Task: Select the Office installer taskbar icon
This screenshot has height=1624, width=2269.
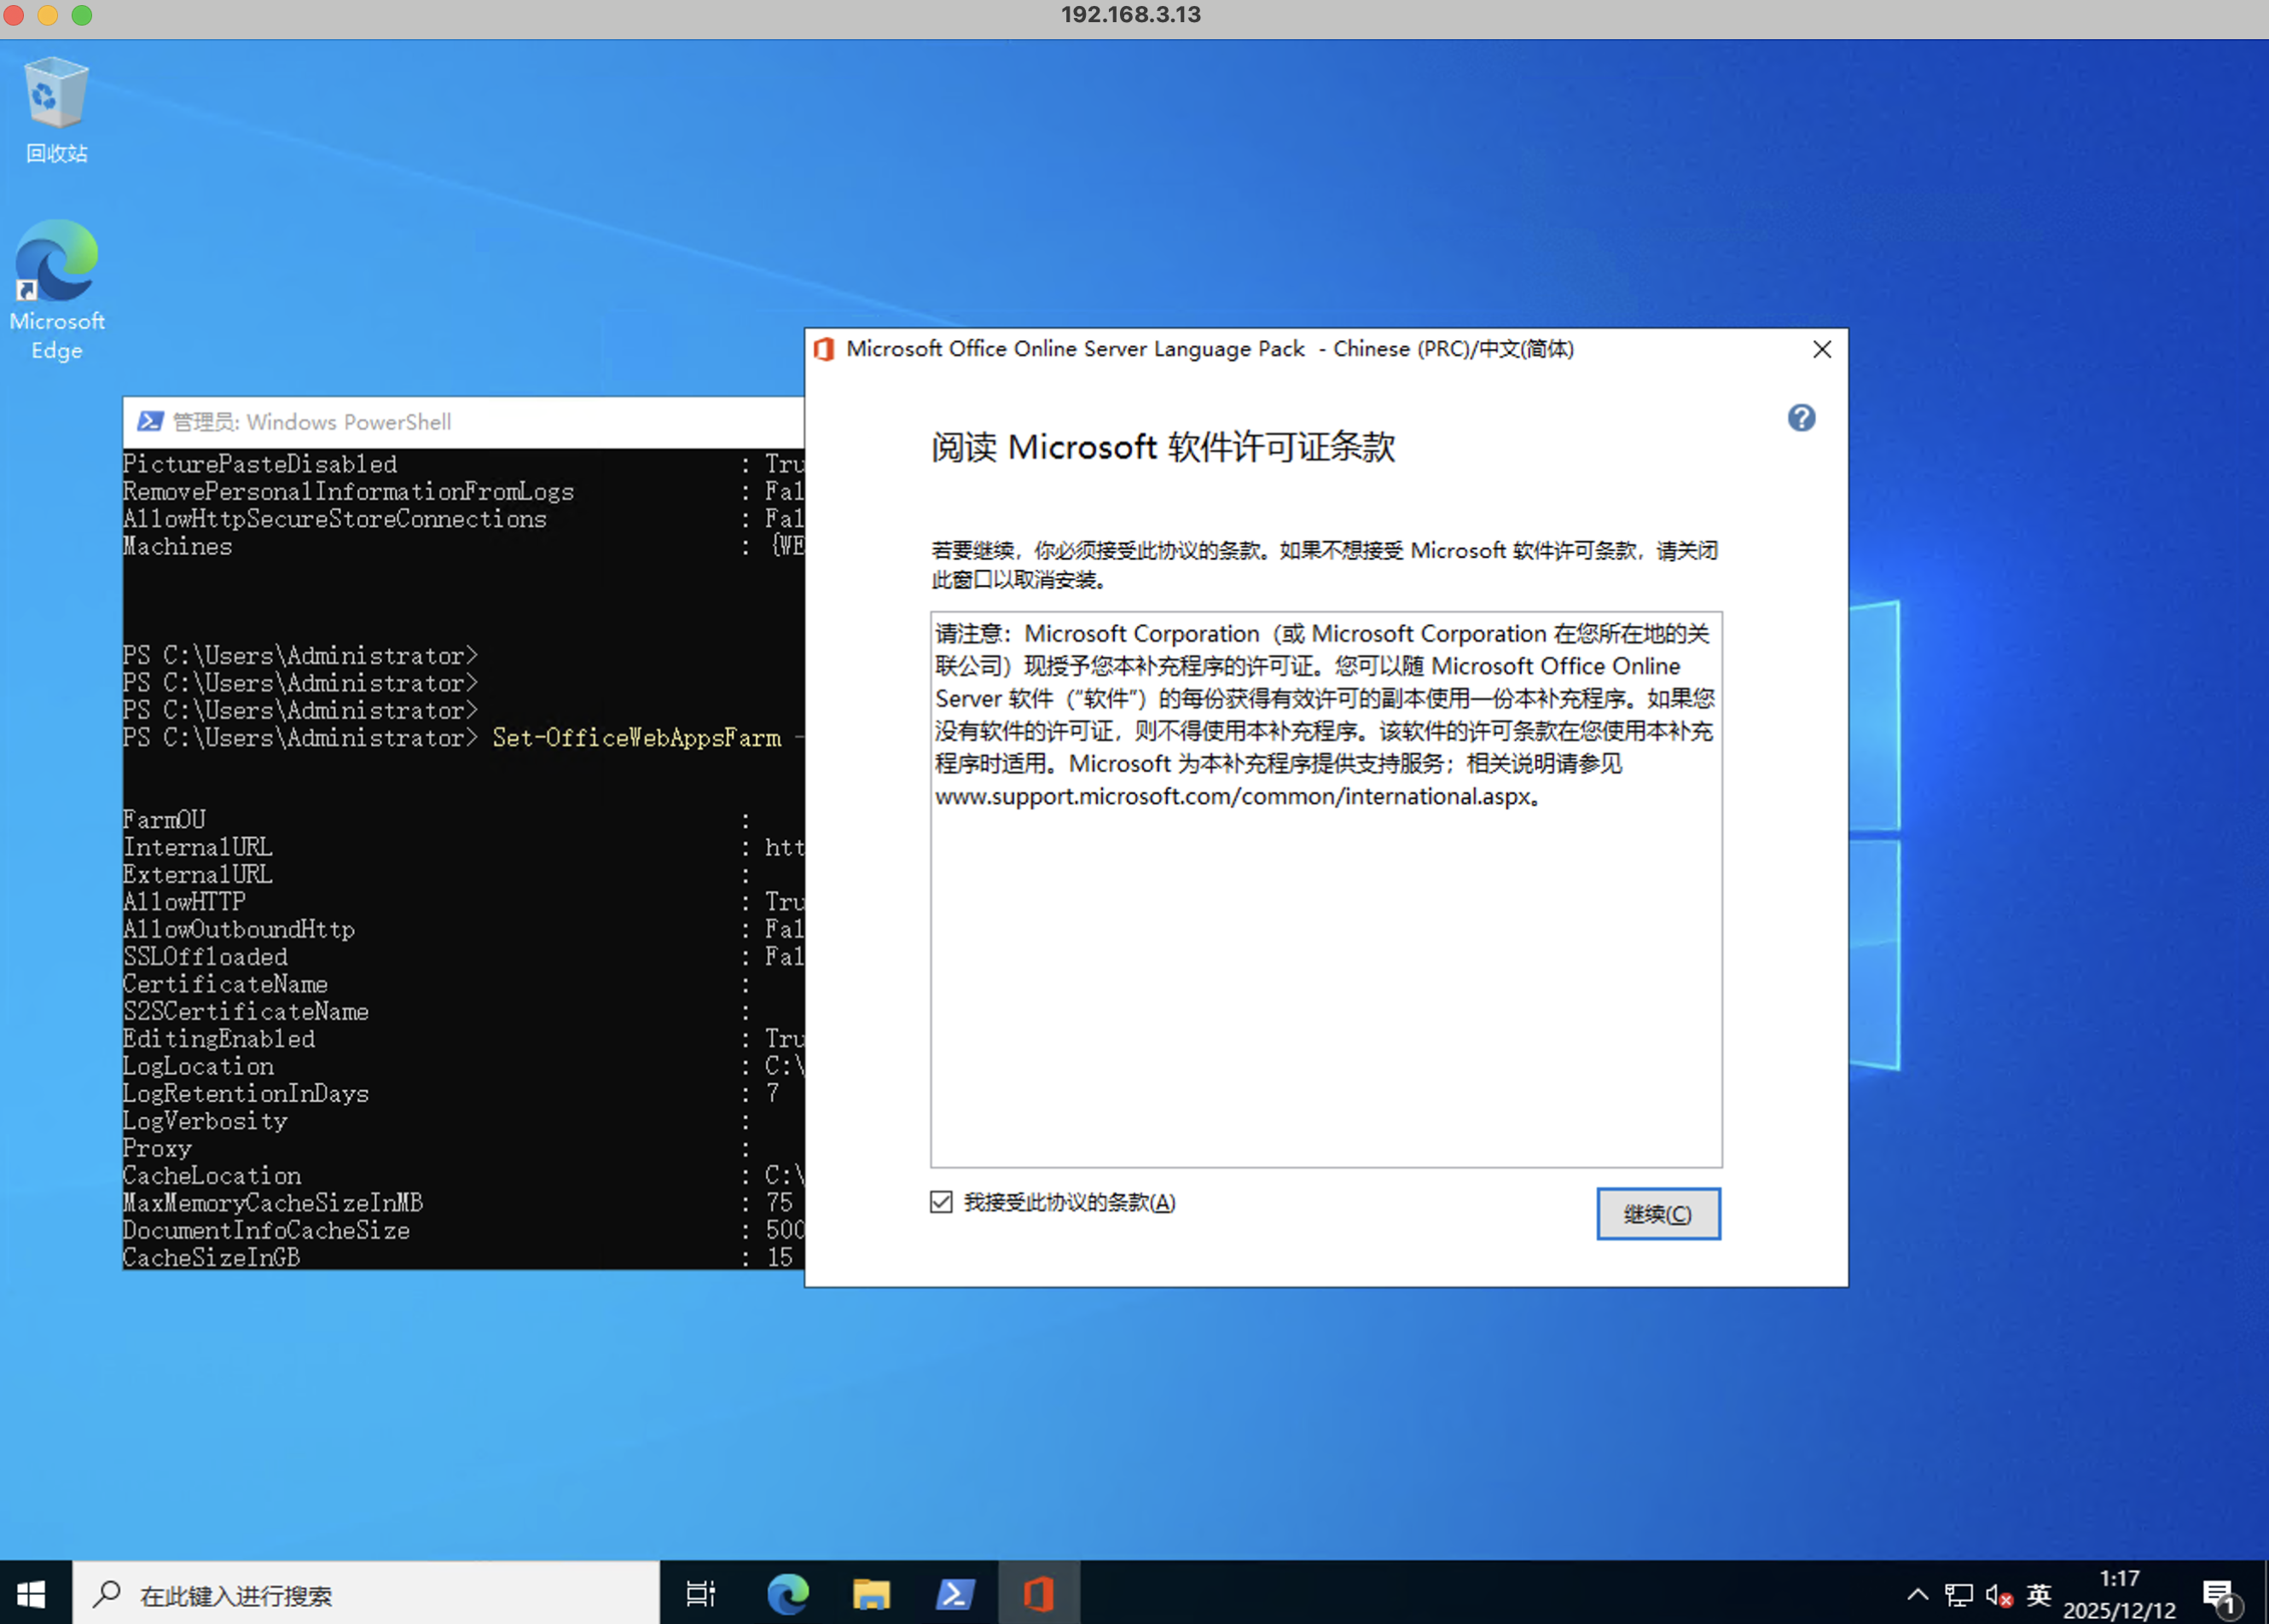Action: click(x=1039, y=1593)
